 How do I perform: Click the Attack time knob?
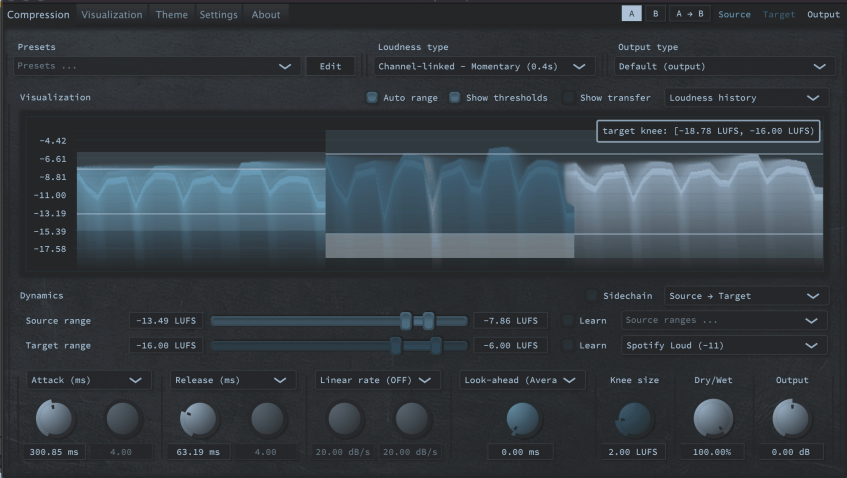point(54,419)
